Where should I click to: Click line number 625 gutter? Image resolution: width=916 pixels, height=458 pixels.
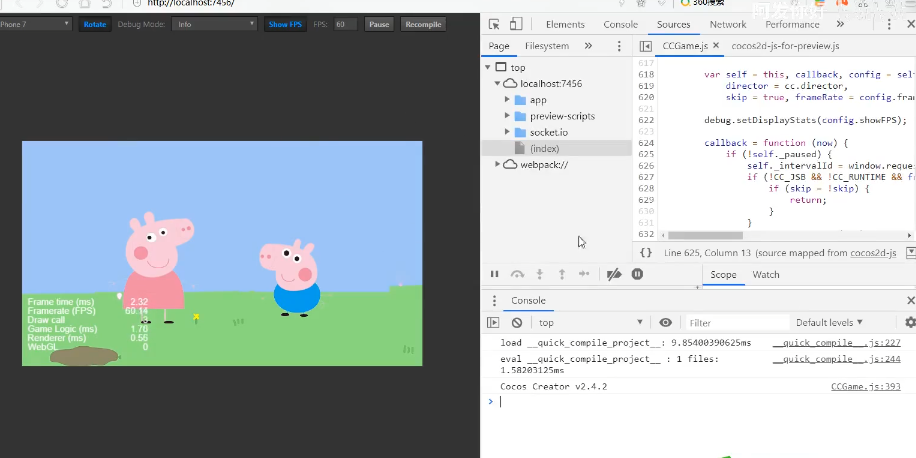646,154
